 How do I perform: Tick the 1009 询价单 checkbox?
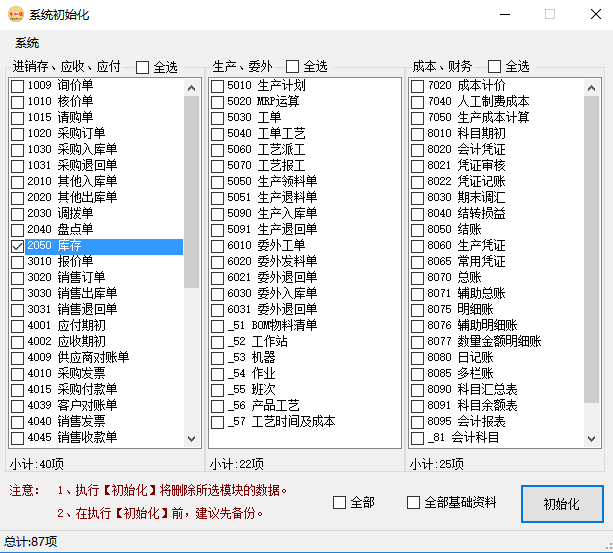(x=17, y=86)
